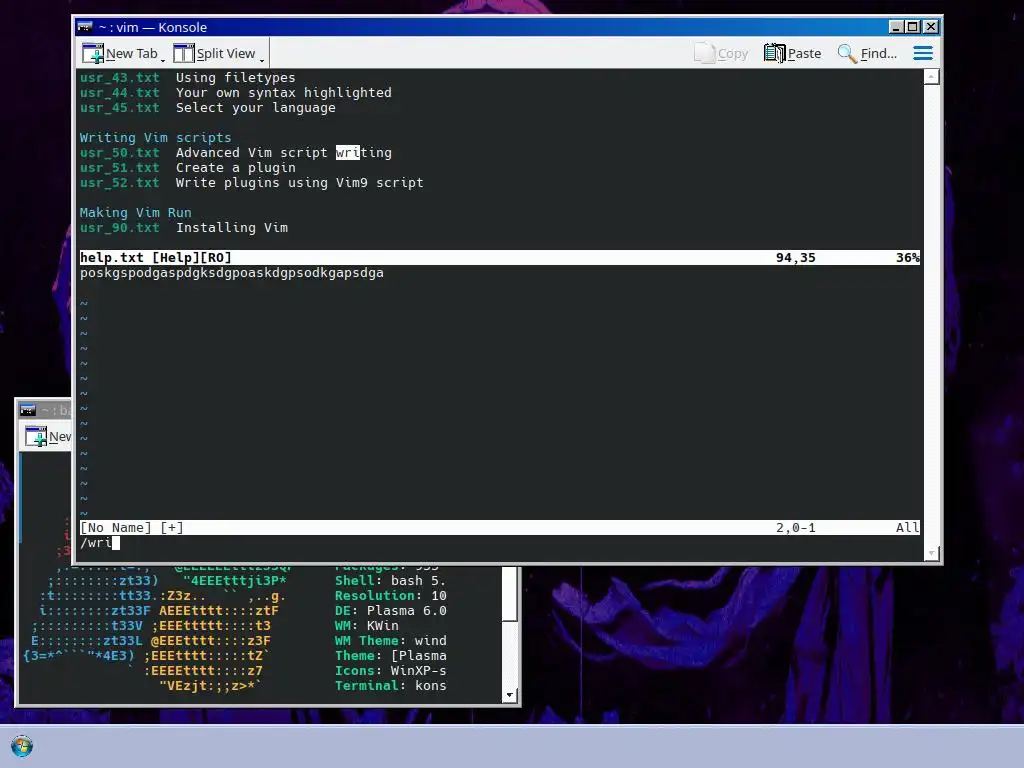The height and width of the screenshot is (768, 1024).
Task: Click the Split View button
Action: (x=215, y=54)
